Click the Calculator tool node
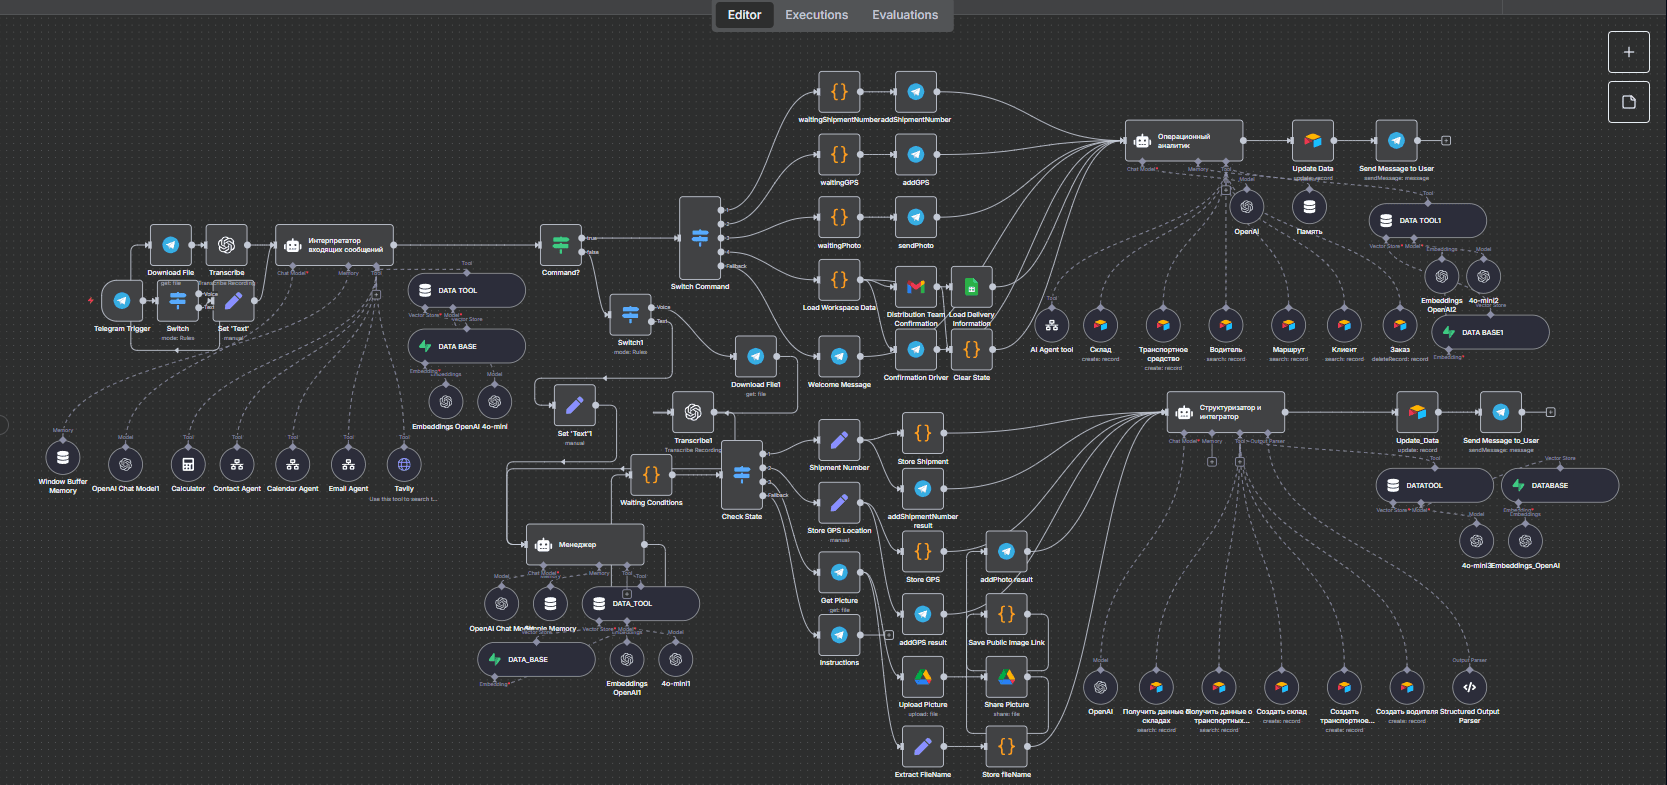This screenshot has height=785, width=1667. [188, 464]
